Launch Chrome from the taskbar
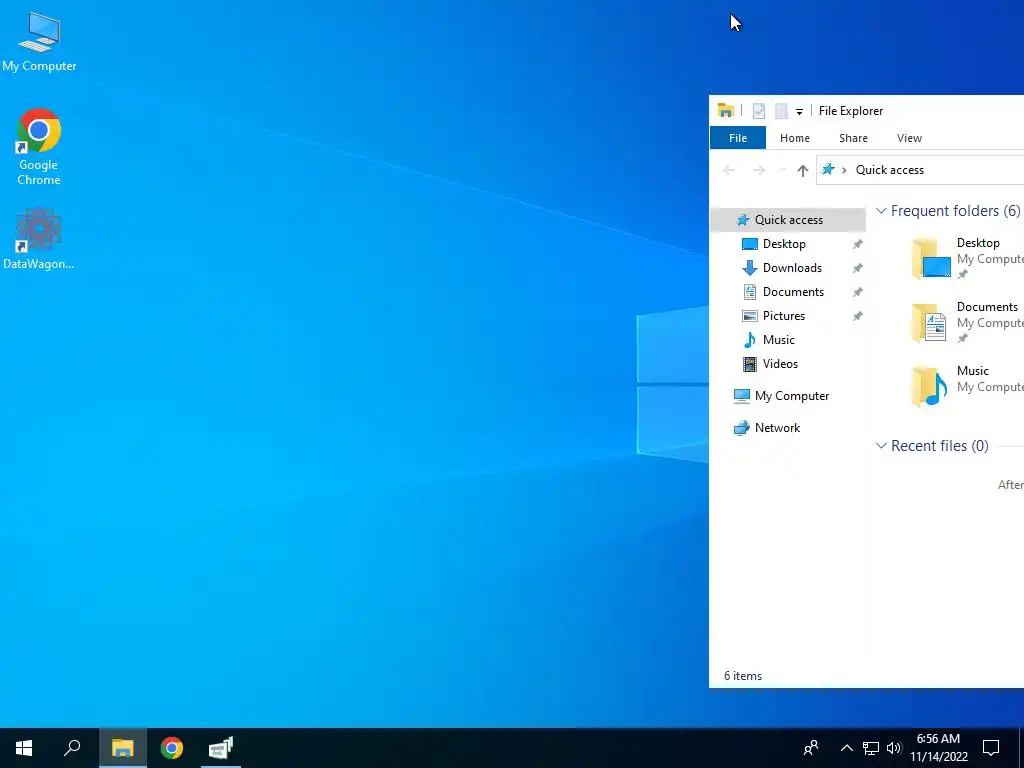Viewport: 1024px width, 768px height. point(172,748)
